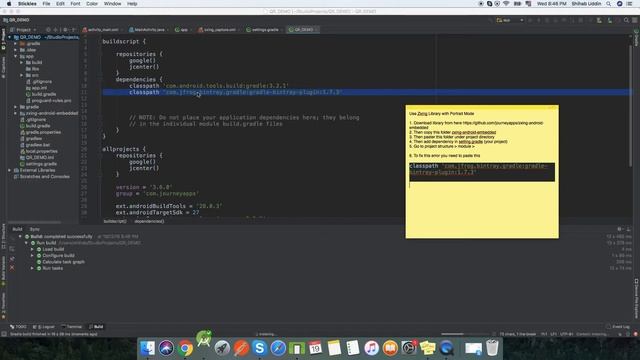Collapse the QR_DEMO root project node
This screenshot has height=360, width=640.
coord(10,37)
